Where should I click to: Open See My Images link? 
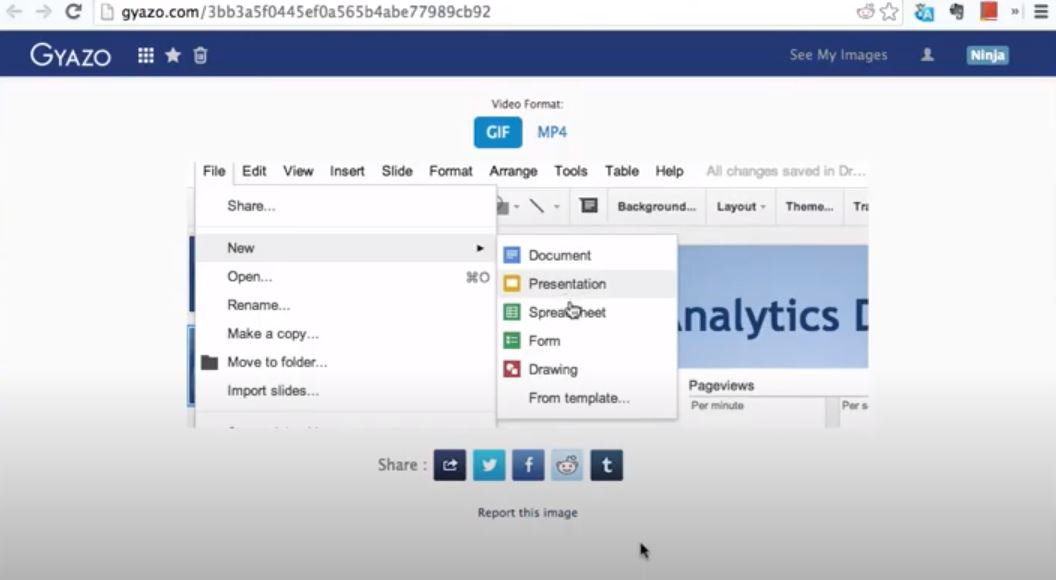[x=838, y=55]
